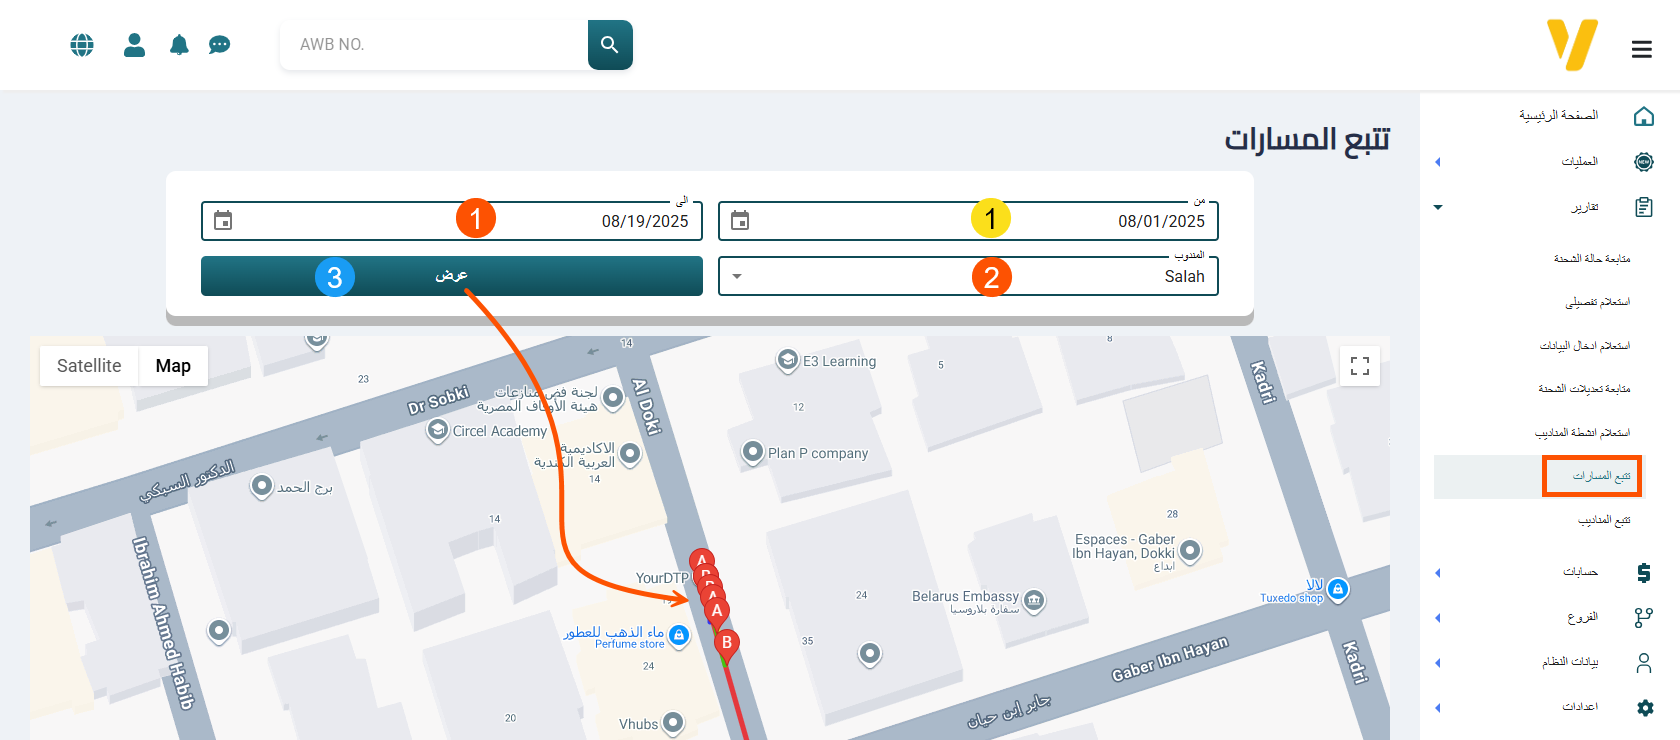
Task: Click the تقارير clipboard icon
Action: (1644, 207)
